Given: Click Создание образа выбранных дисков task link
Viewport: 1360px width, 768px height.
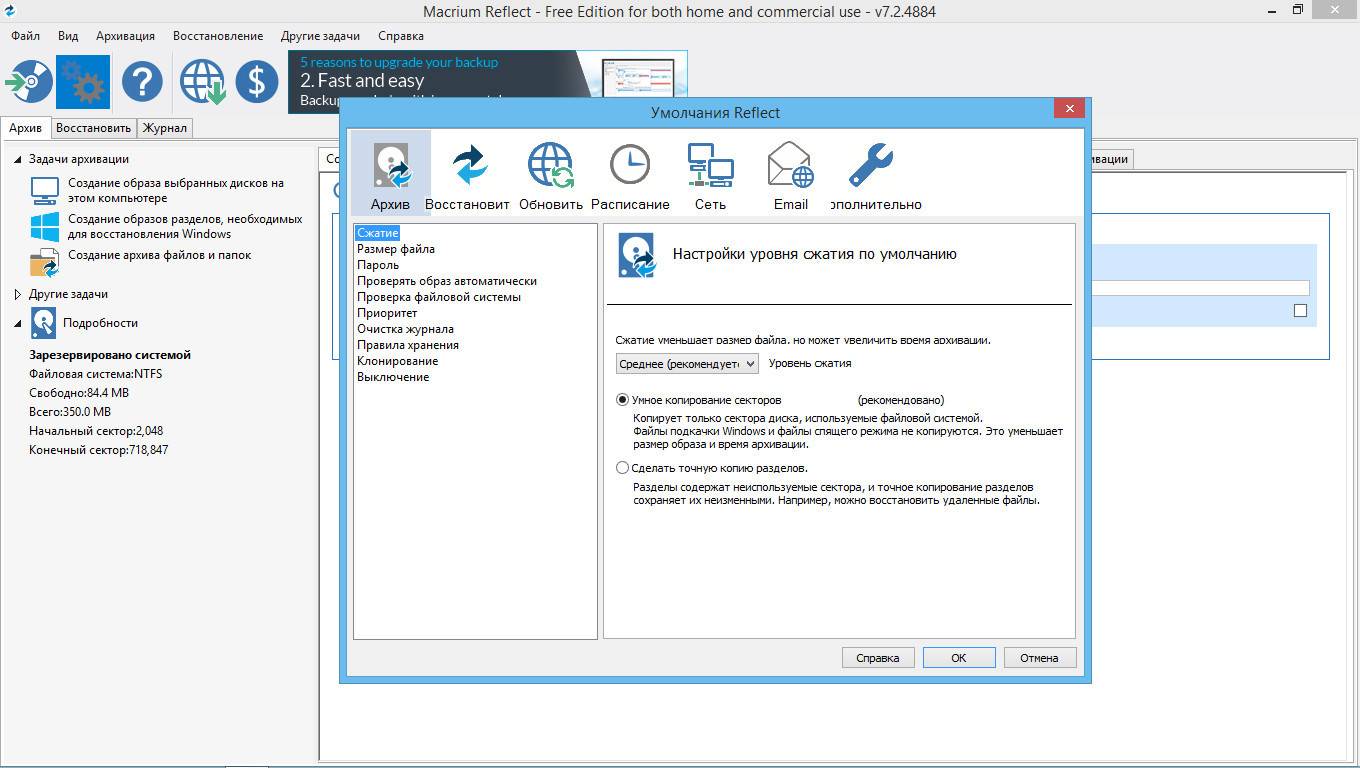Looking at the screenshot, I should click(176, 190).
